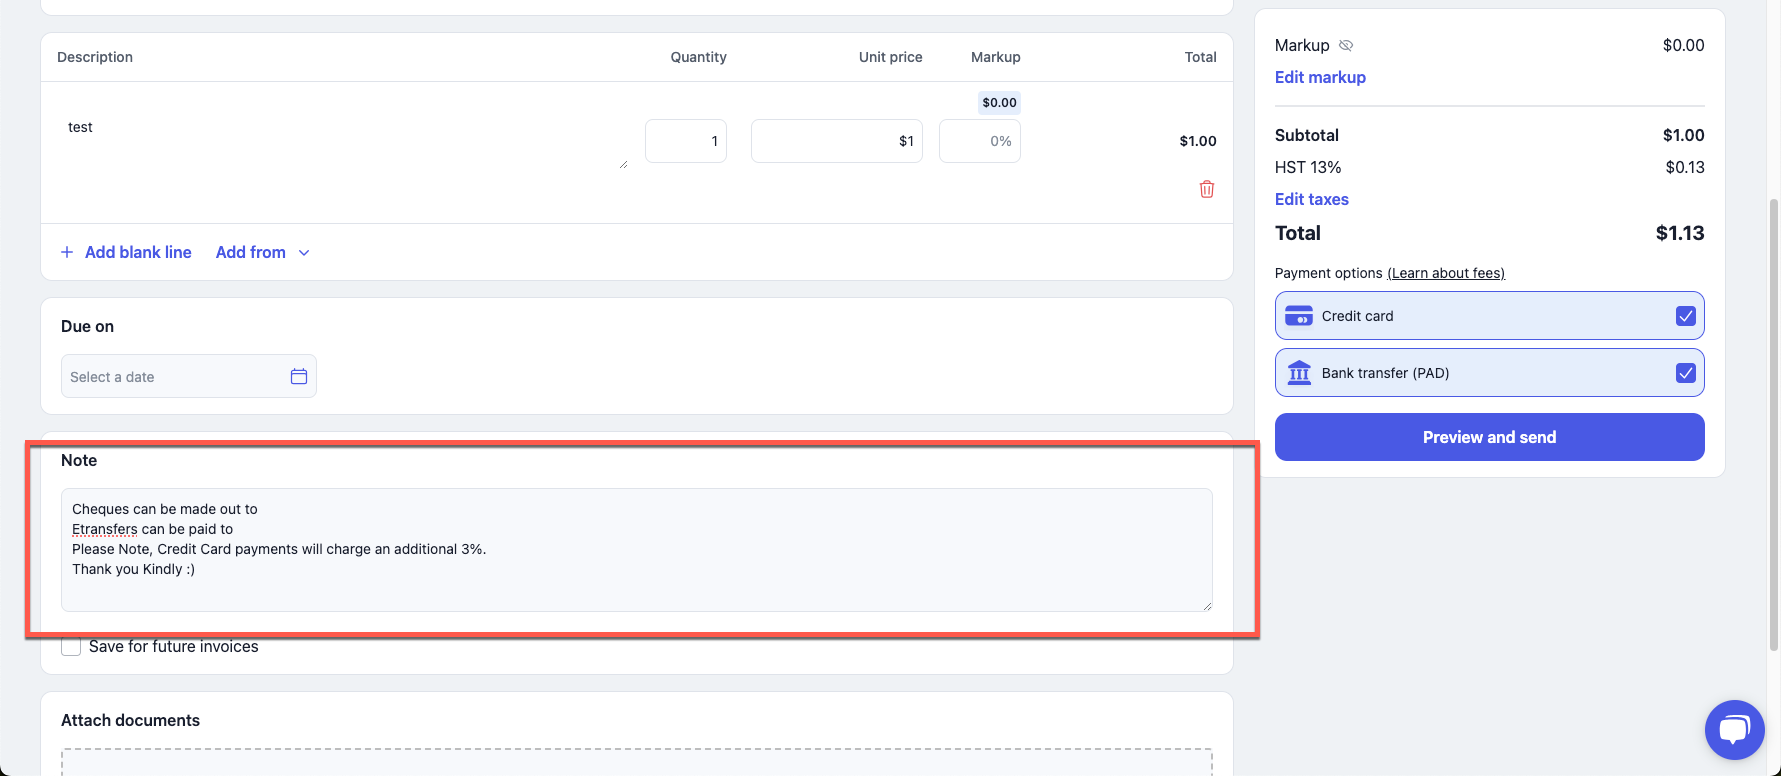Click the bank building icon

tap(1298, 373)
